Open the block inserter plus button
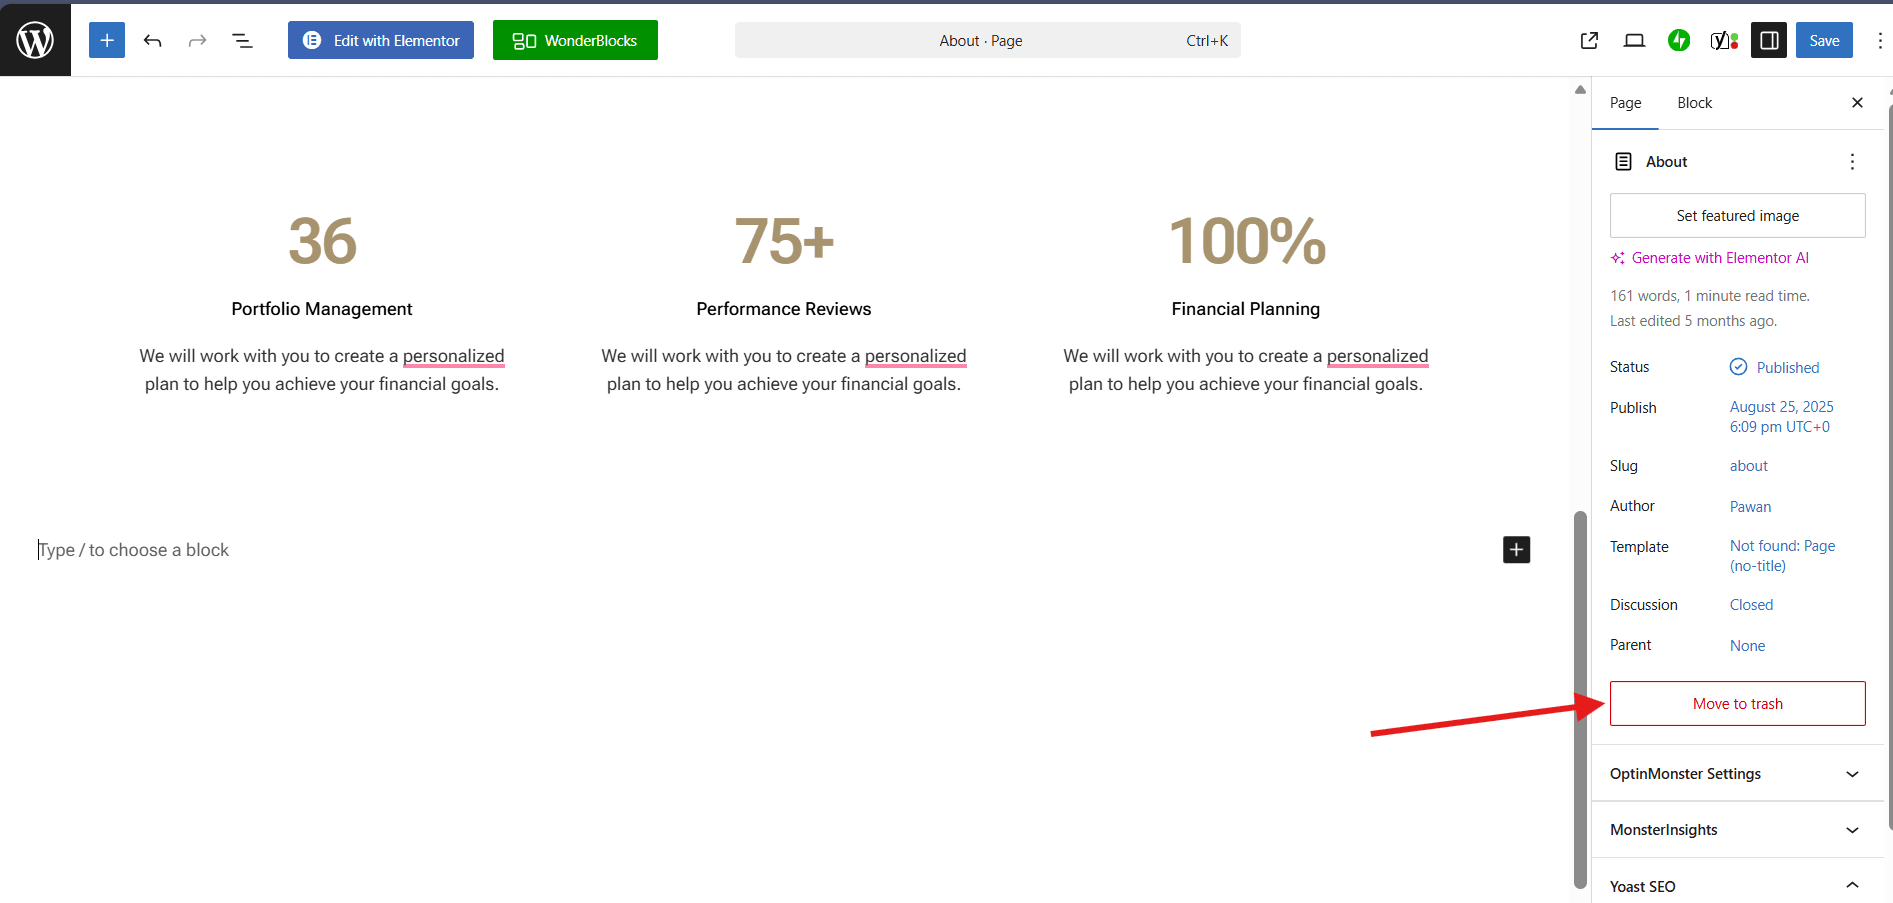The width and height of the screenshot is (1893, 903). click(107, 40)
